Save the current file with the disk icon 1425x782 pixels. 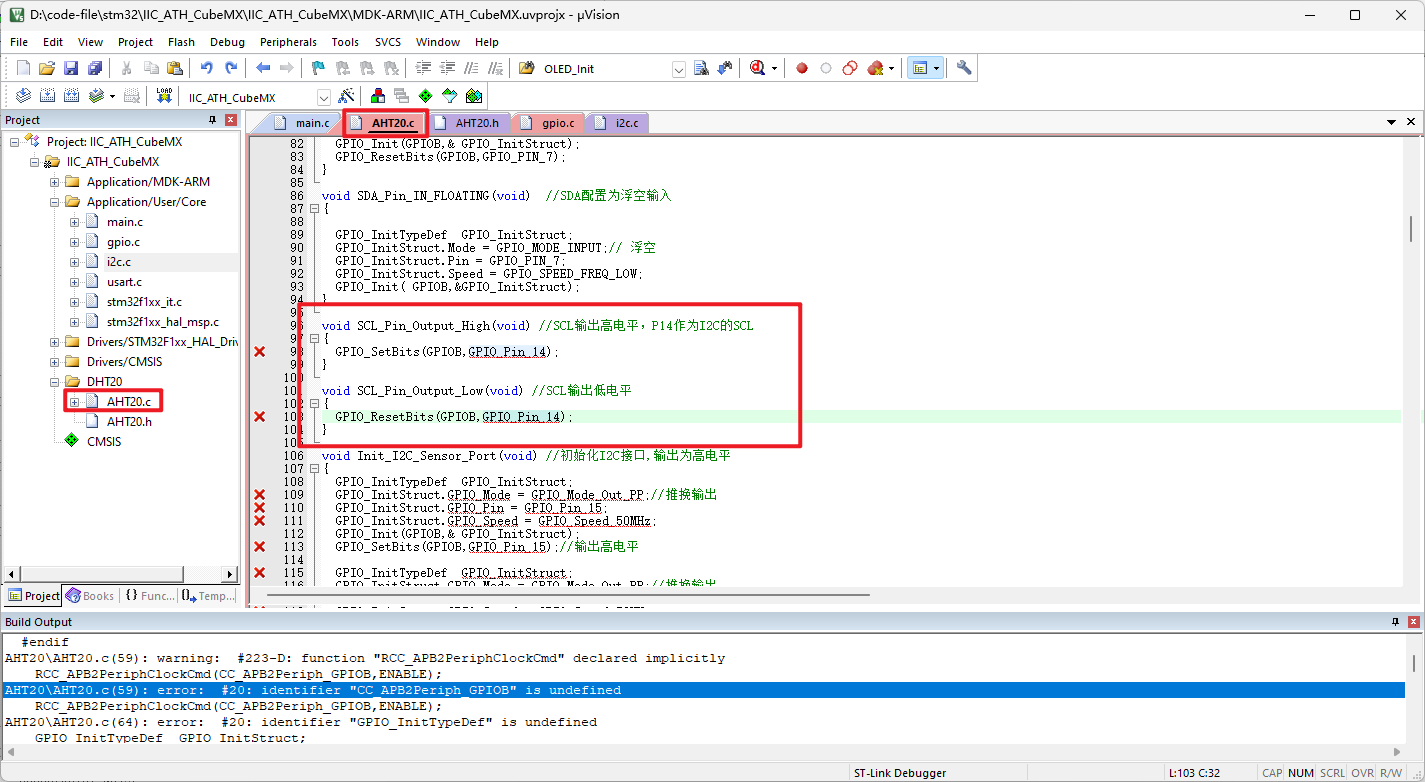pyautogui.click(x=71, y=68)
